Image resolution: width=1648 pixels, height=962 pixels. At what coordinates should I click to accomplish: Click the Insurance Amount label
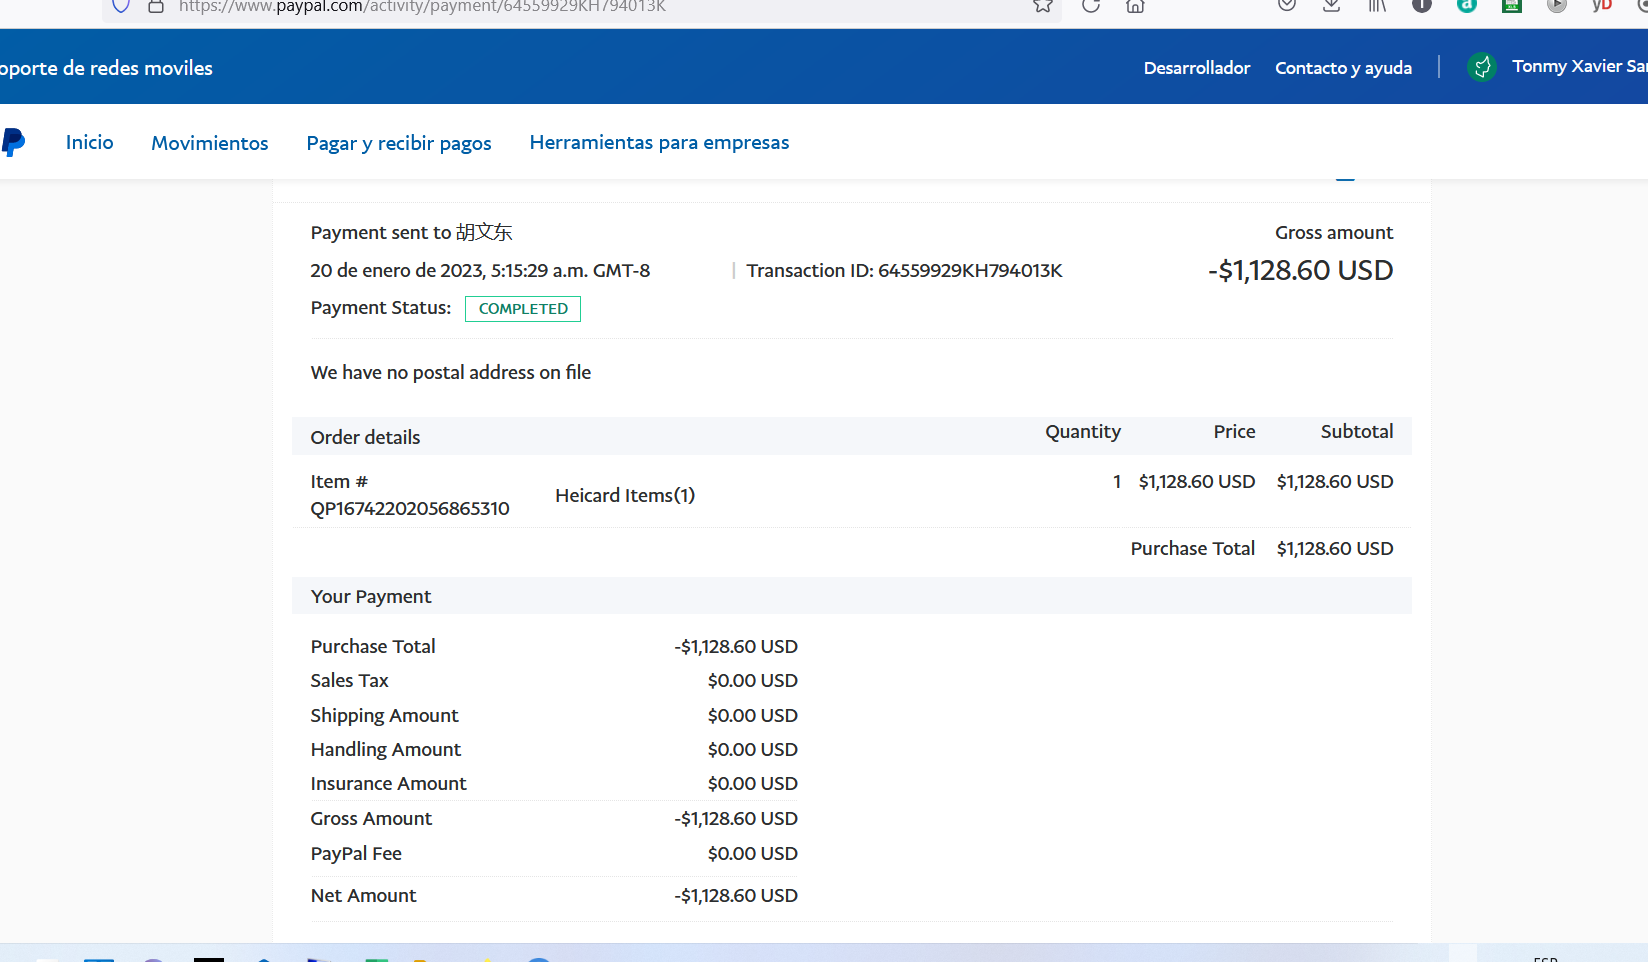coord(388,783)
